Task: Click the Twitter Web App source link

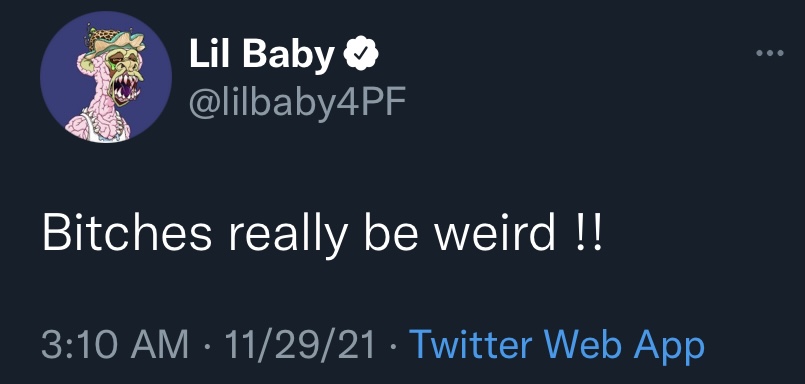Action: [557, 346]
